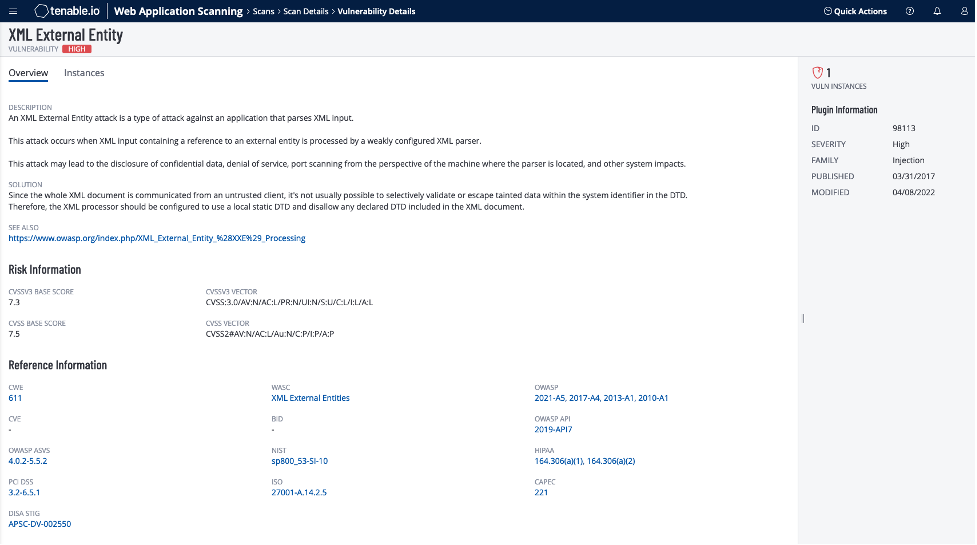
Task: Open the hamburger navigation menu
Action: (12, 11)
